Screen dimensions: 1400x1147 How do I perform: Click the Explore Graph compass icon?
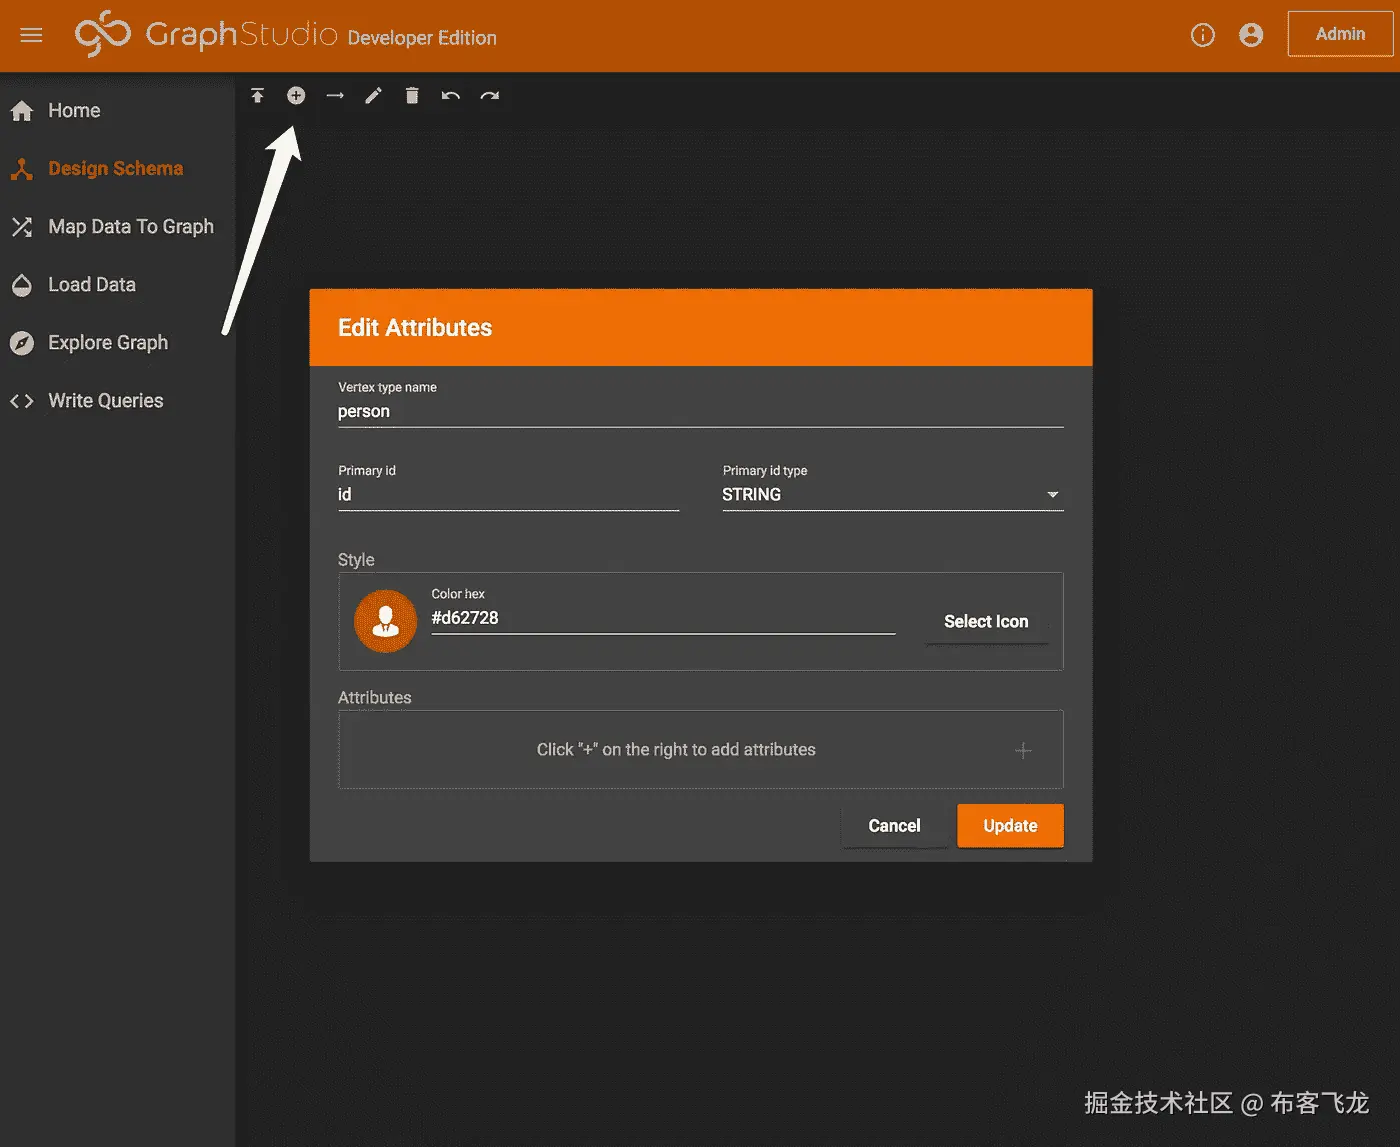(22, 344)
